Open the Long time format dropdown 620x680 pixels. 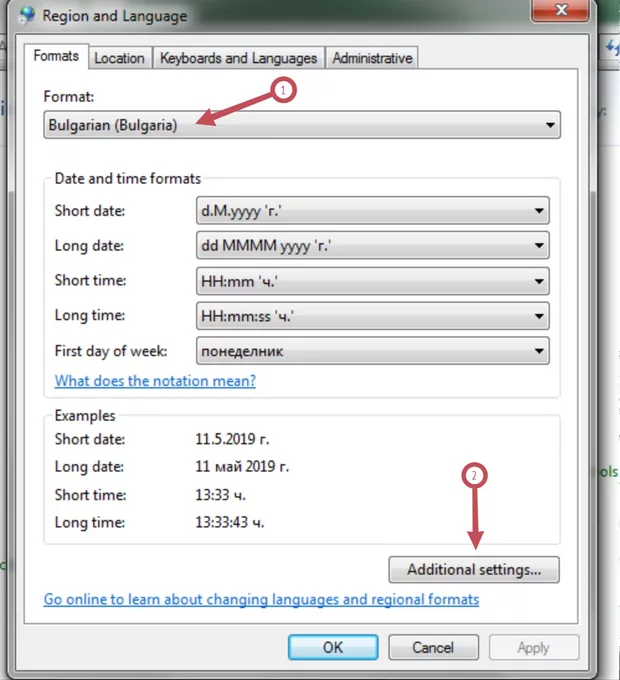(372, 316)
